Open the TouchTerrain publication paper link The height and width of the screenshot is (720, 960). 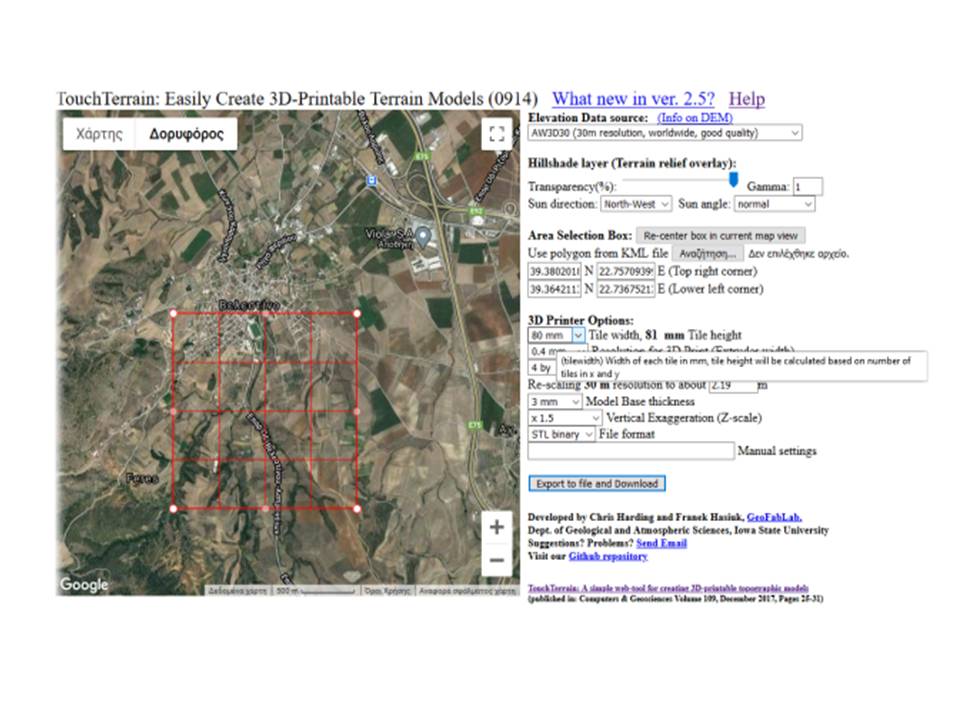(668, 588)
